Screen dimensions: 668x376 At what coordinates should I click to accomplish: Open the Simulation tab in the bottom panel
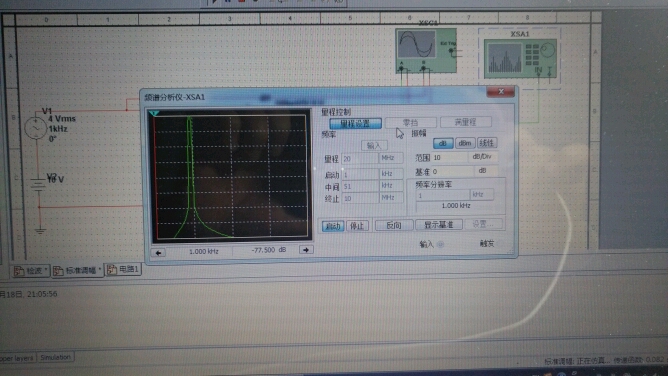[55, 357]
